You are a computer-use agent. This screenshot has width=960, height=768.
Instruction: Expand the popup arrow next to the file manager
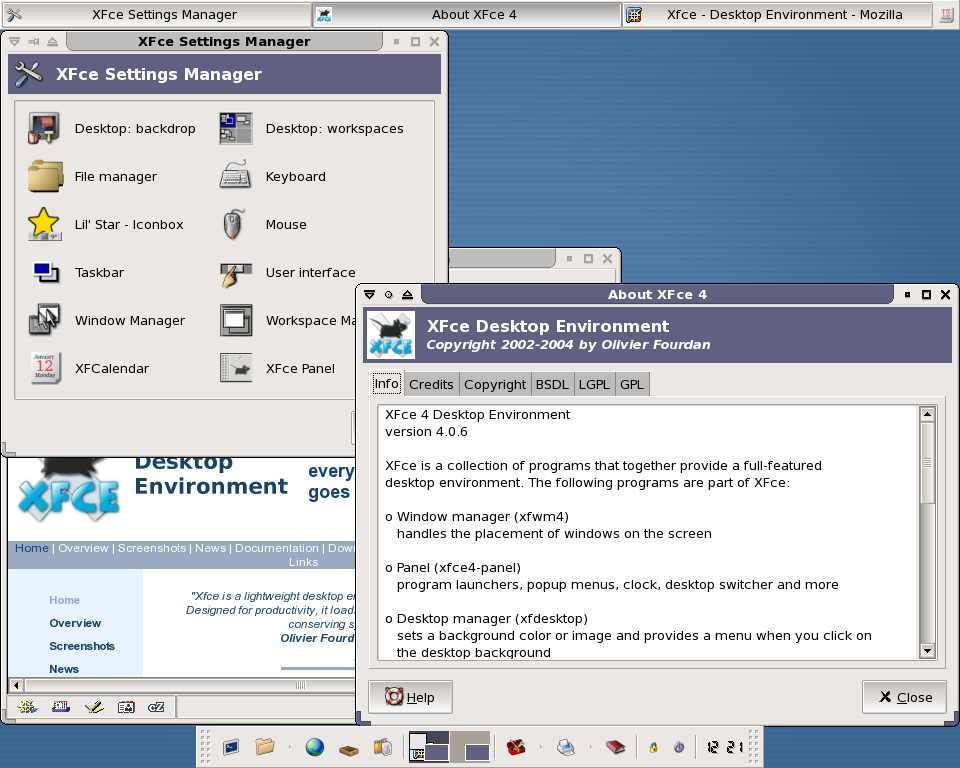(x=290, y=747)
